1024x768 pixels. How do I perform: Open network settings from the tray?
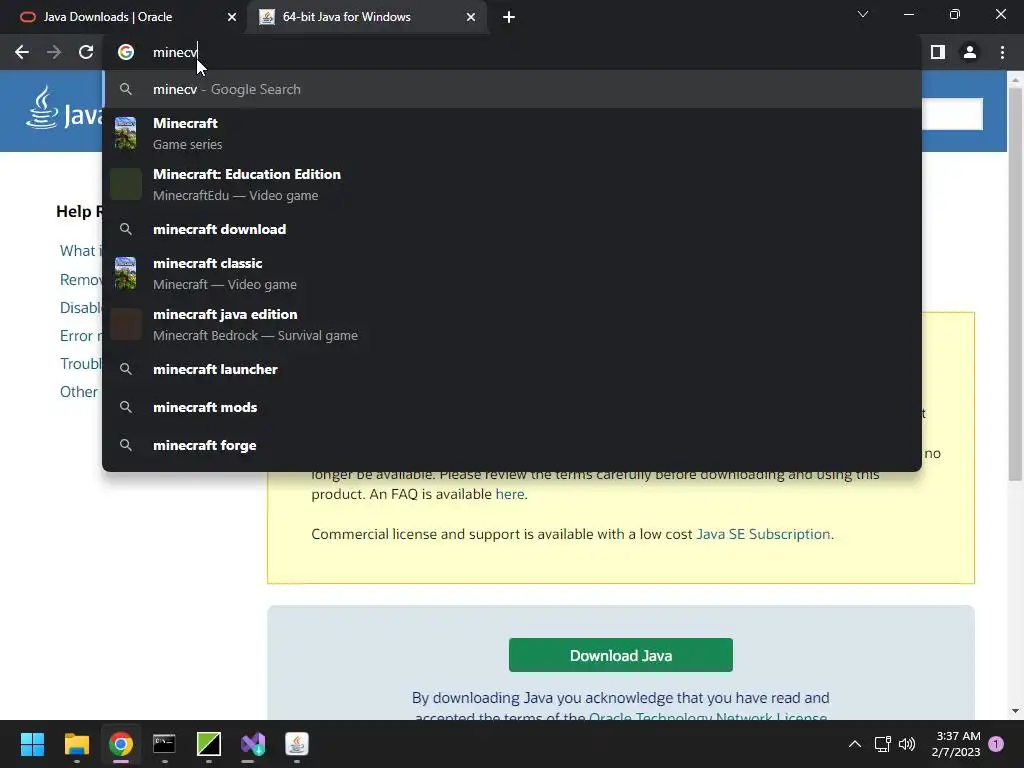[x=883, y=744]
